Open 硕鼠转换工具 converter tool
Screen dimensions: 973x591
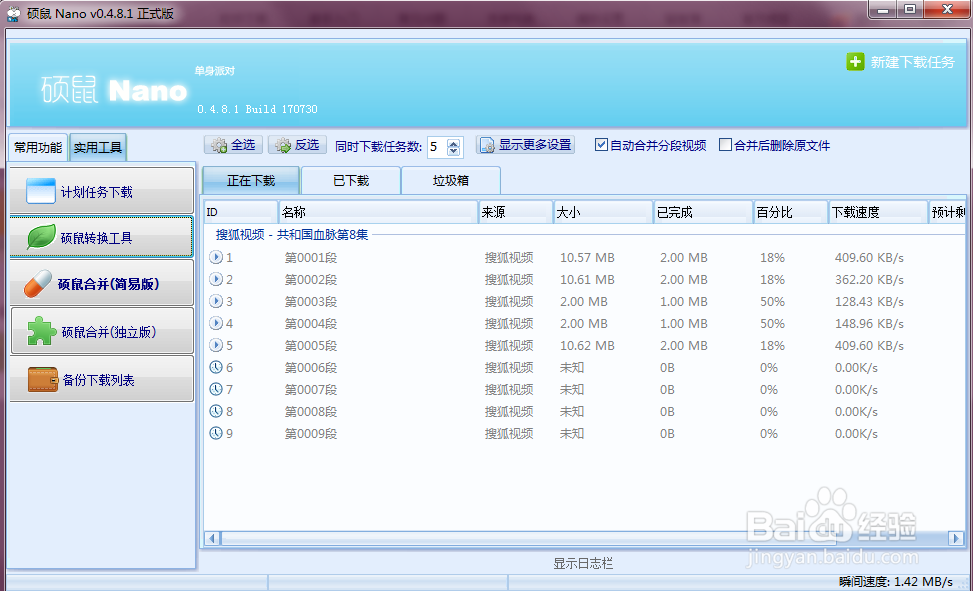click(102, 237)
